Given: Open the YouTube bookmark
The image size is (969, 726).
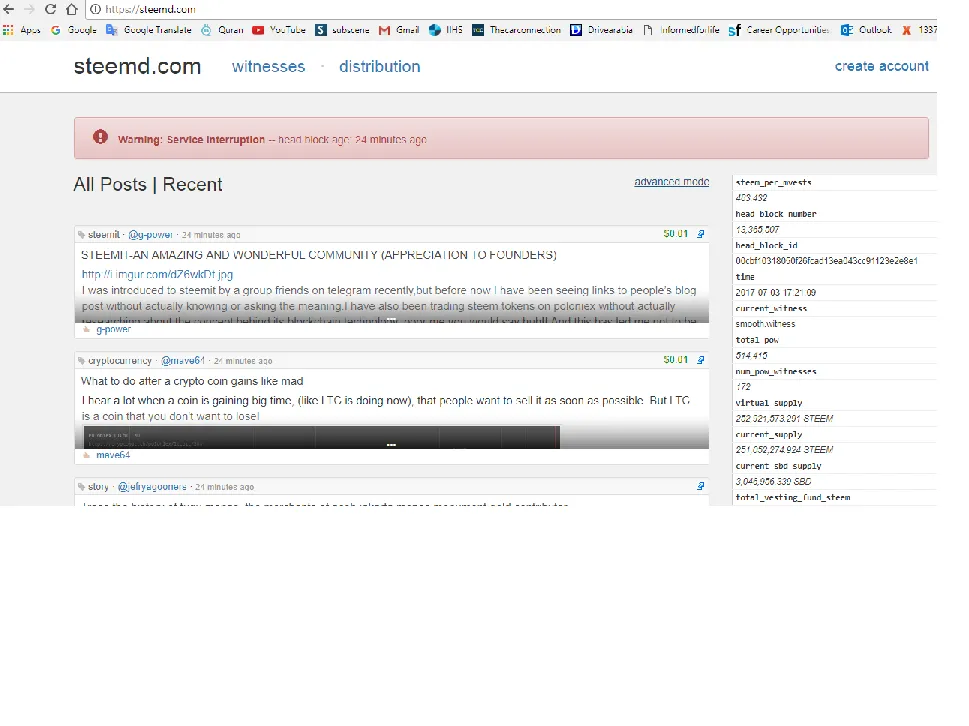Looking at the screenshot, I should 279,30.
